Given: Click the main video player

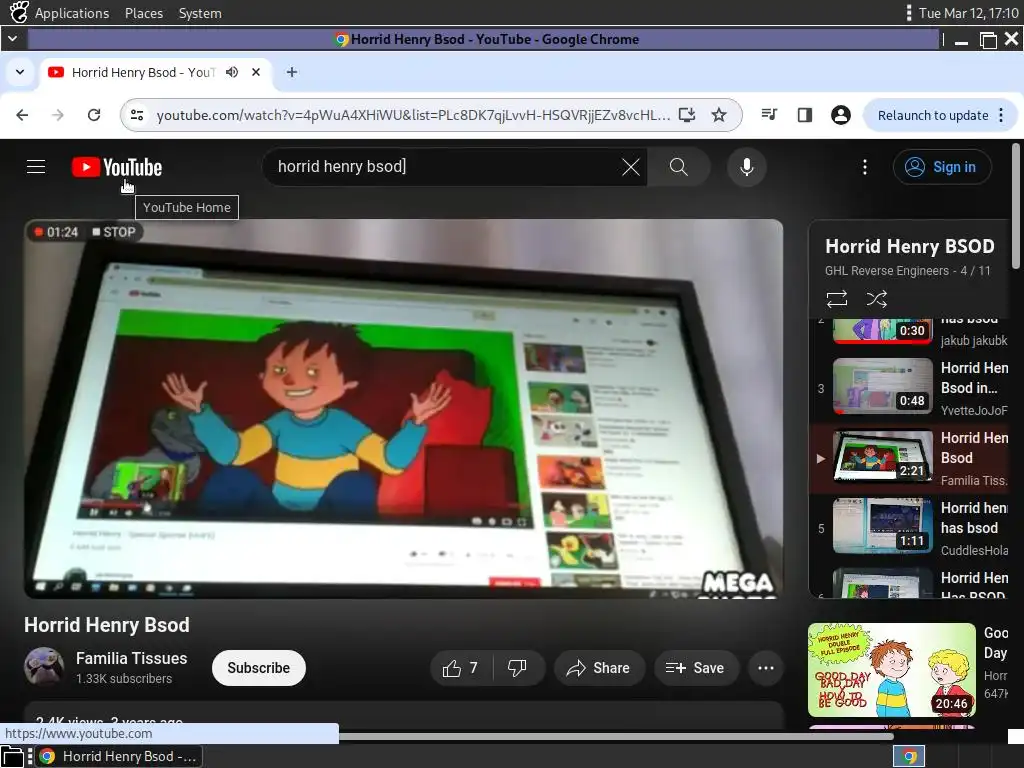Looking at the screenshot, I should click(x=404, y=409).
